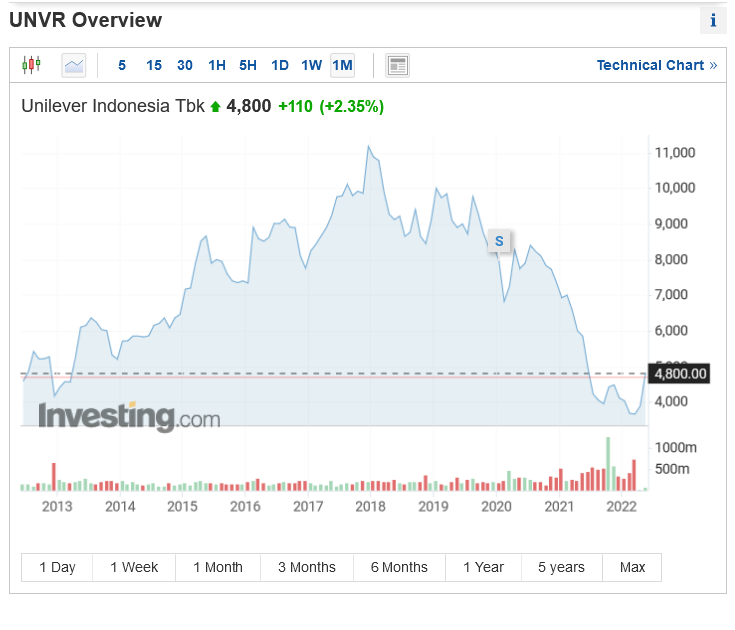Image resolution: width=735 pixels, height=630 pixels.
Task: Click the S split marker on chart
Action: 499,241
